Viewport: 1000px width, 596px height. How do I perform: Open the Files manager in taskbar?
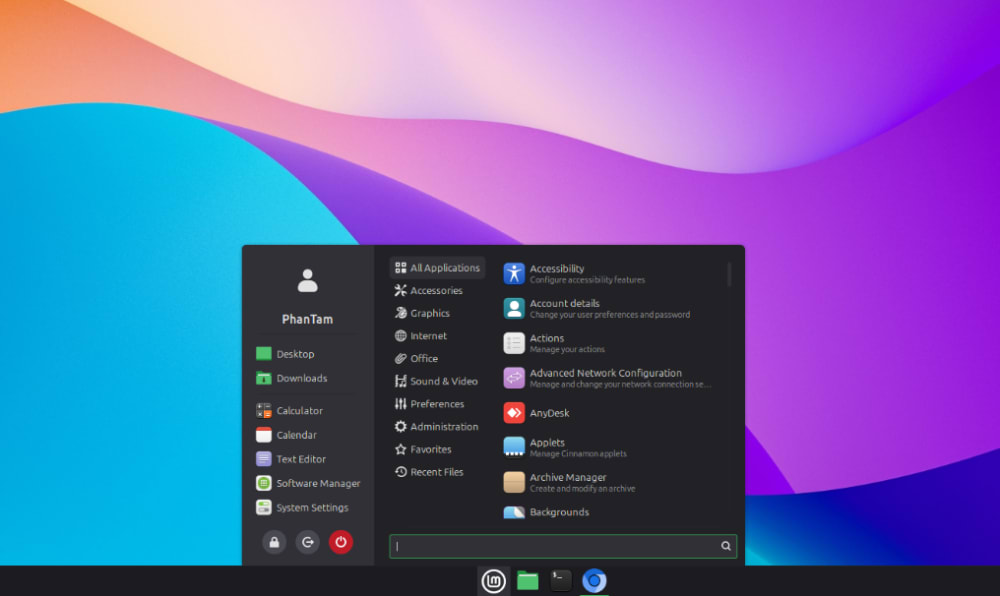pyautogui.click(x=527, y=581)
